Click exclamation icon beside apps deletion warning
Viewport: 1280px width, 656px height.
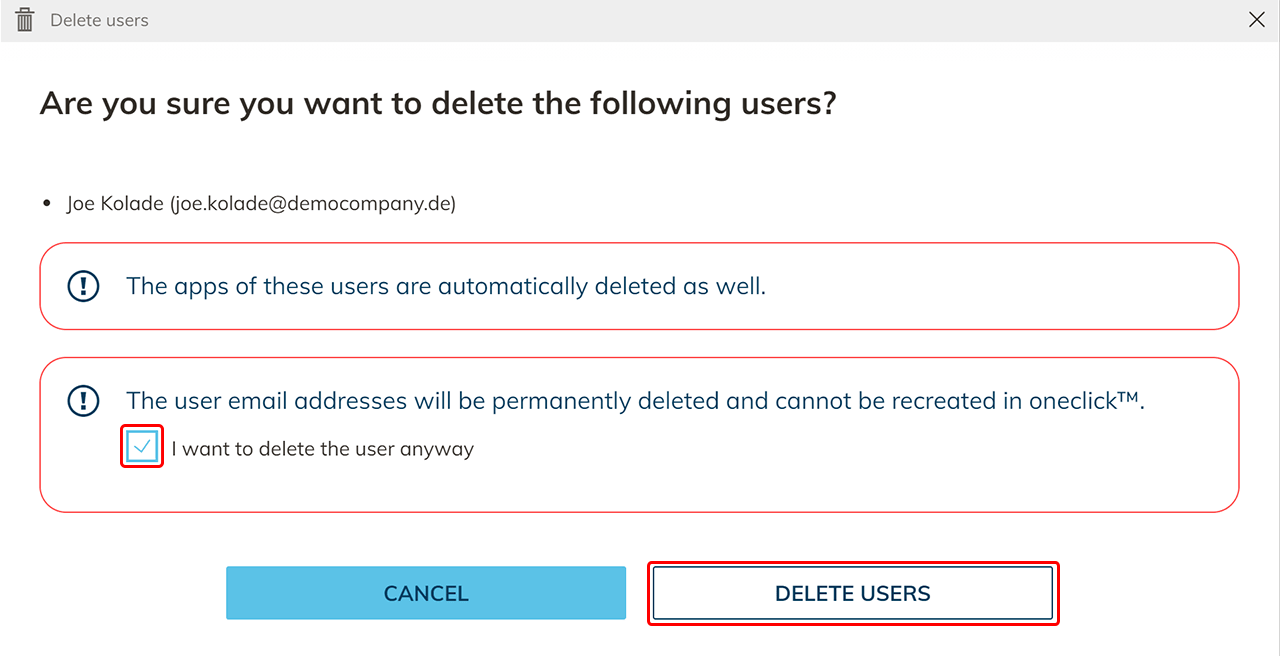pos(84,286)
